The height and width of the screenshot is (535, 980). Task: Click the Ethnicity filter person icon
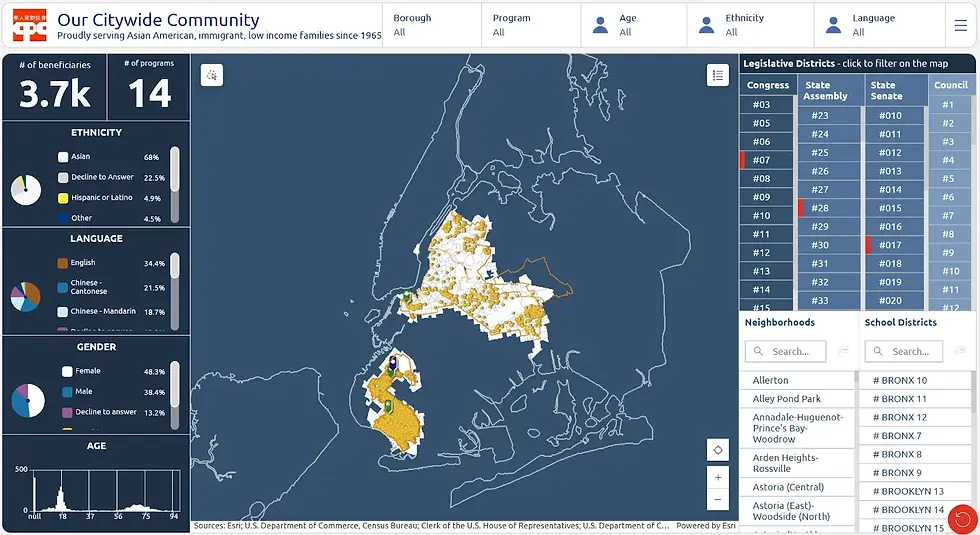pyautogui.click(x=707, y=25)
